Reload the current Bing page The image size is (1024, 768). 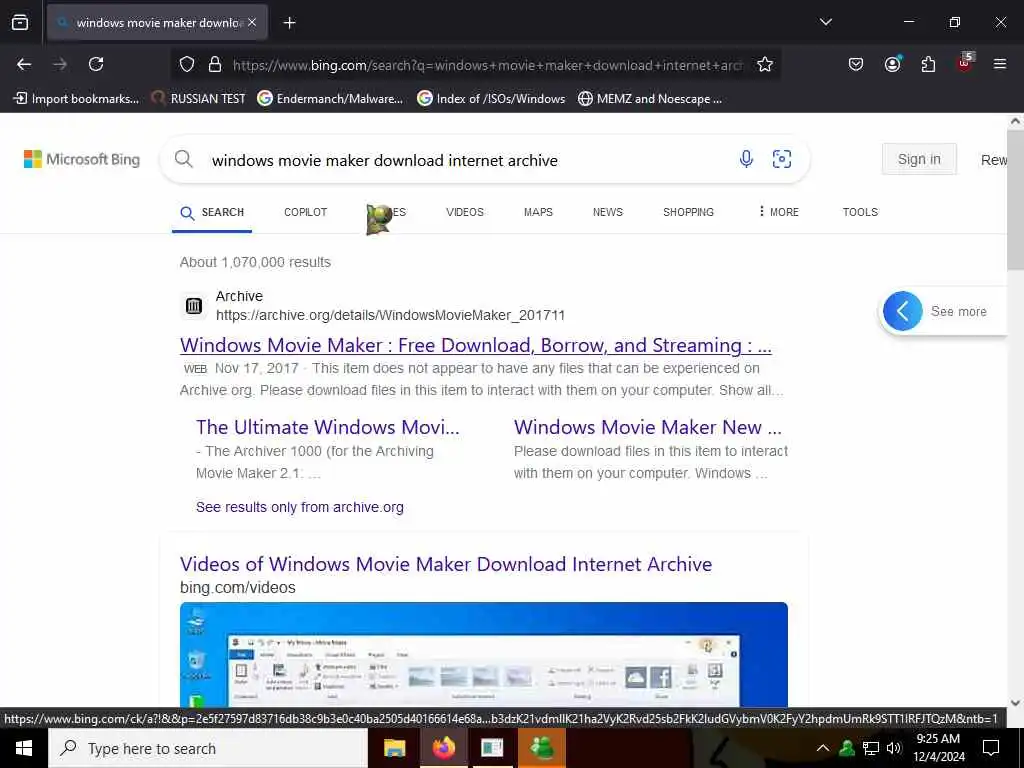[x=96, y=64]
